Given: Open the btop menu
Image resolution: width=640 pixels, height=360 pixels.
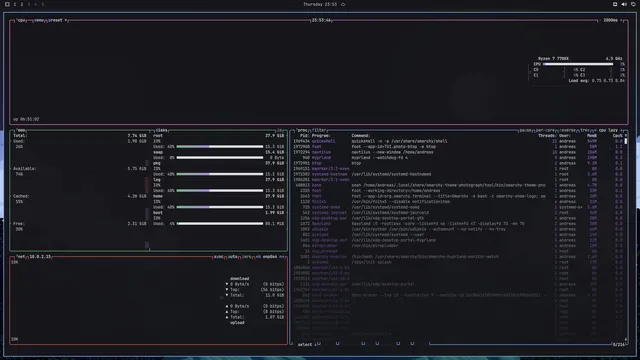Looking at the screenshot, I should [39, 20].
